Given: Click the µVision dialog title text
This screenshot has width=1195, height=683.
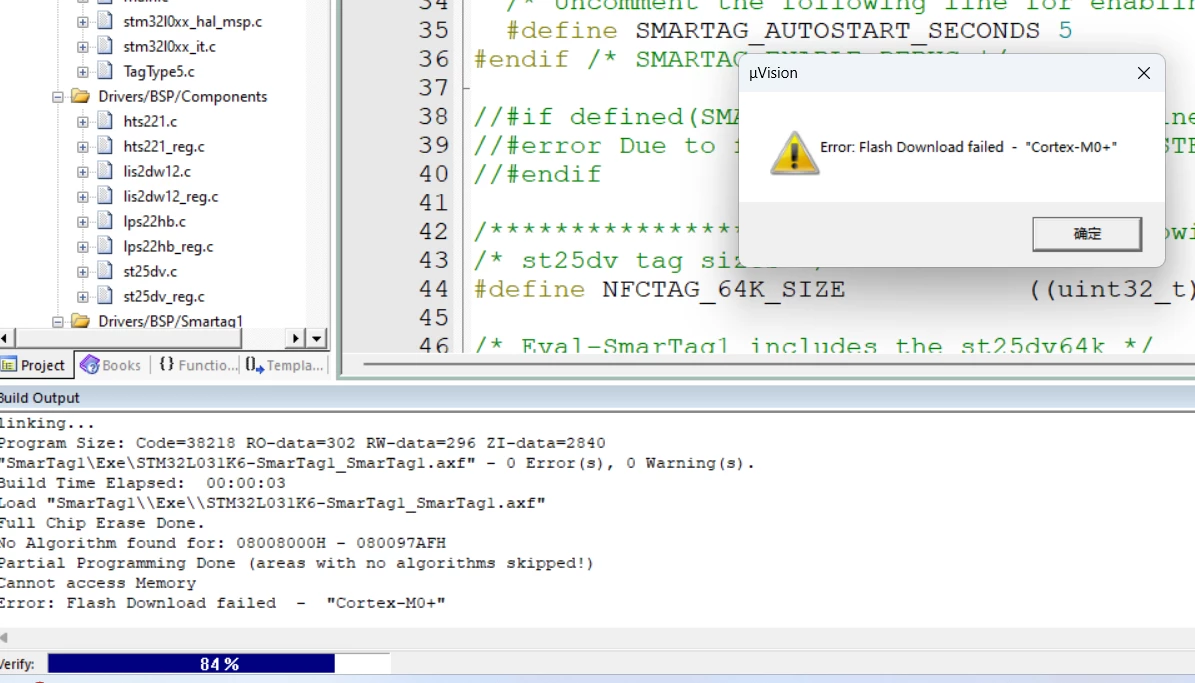Looking at the screenshot, I should click(x=773, y=73).
